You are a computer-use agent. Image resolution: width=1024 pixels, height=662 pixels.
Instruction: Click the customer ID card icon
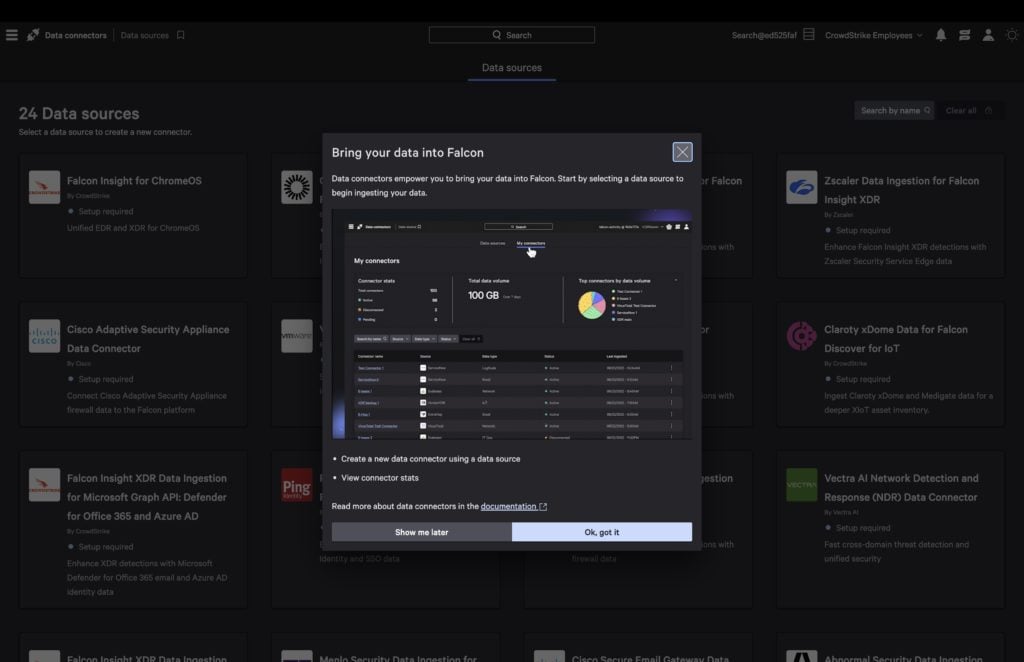pos(808,35)
